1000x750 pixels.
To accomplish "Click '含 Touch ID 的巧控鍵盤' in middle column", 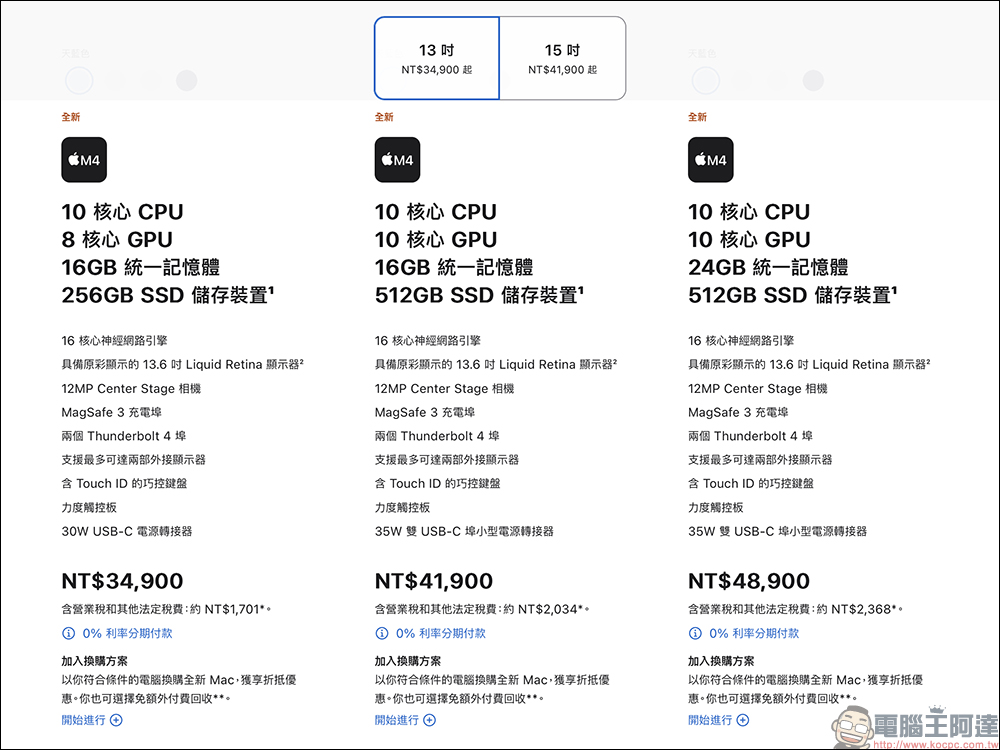I will [438, 483].
